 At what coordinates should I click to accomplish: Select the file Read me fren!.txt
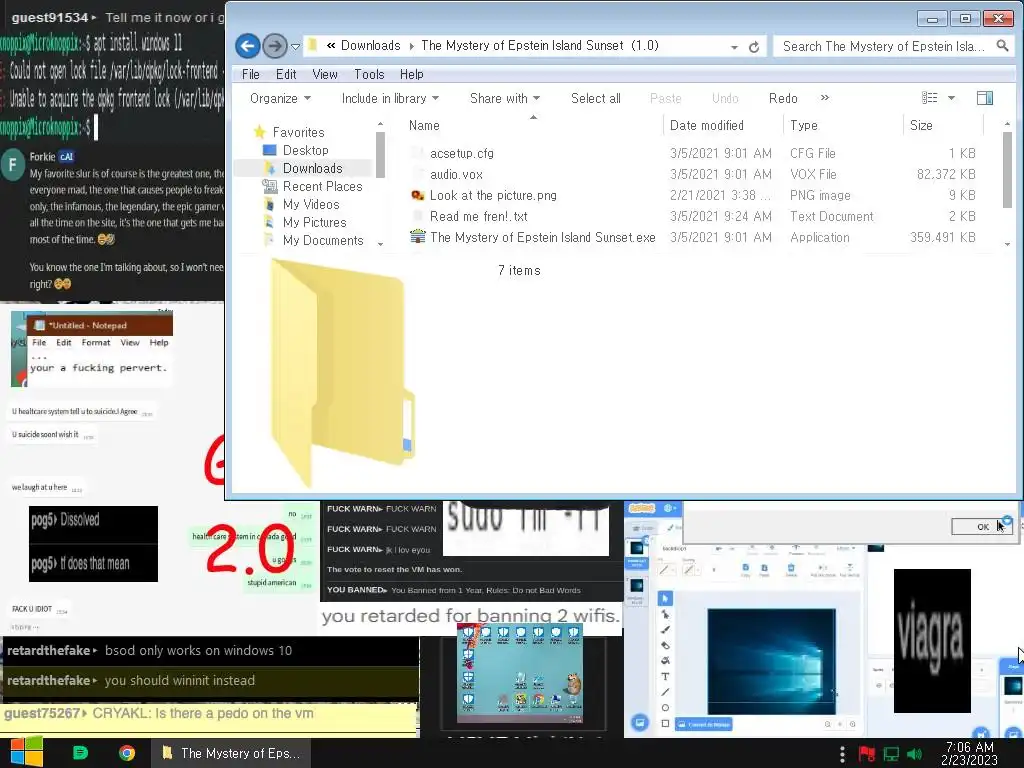(478, 216)
